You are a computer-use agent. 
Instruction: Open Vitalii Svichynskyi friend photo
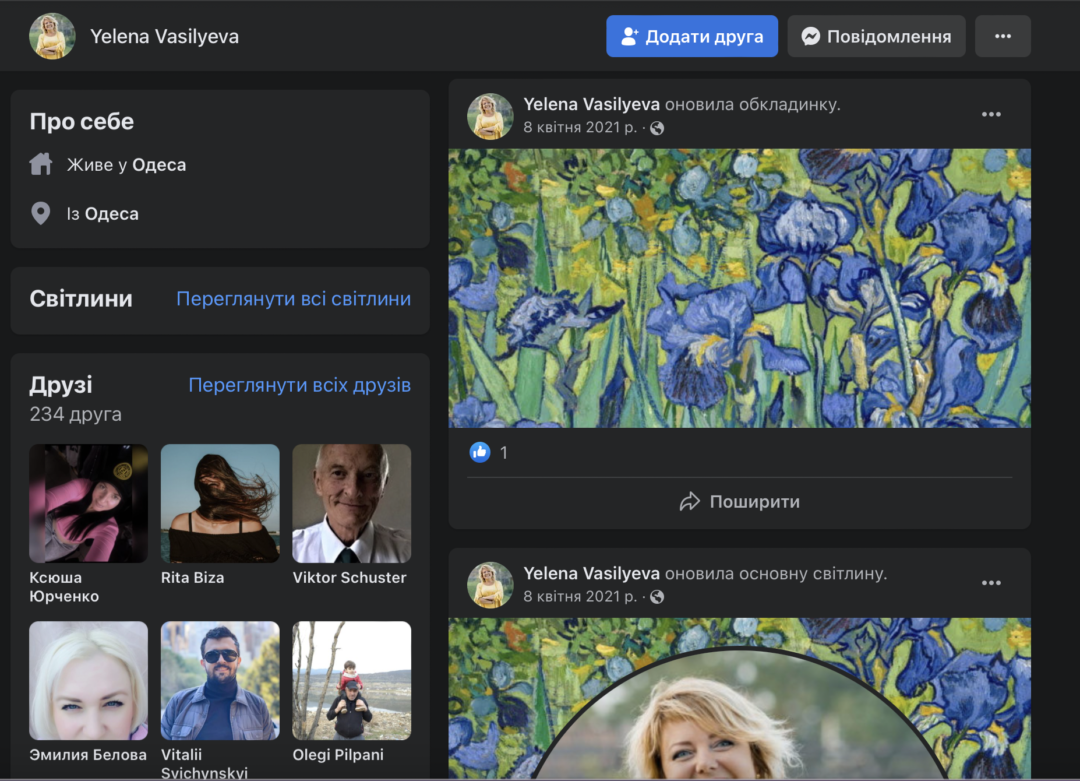pyautogui.click(x=220, y=680)
